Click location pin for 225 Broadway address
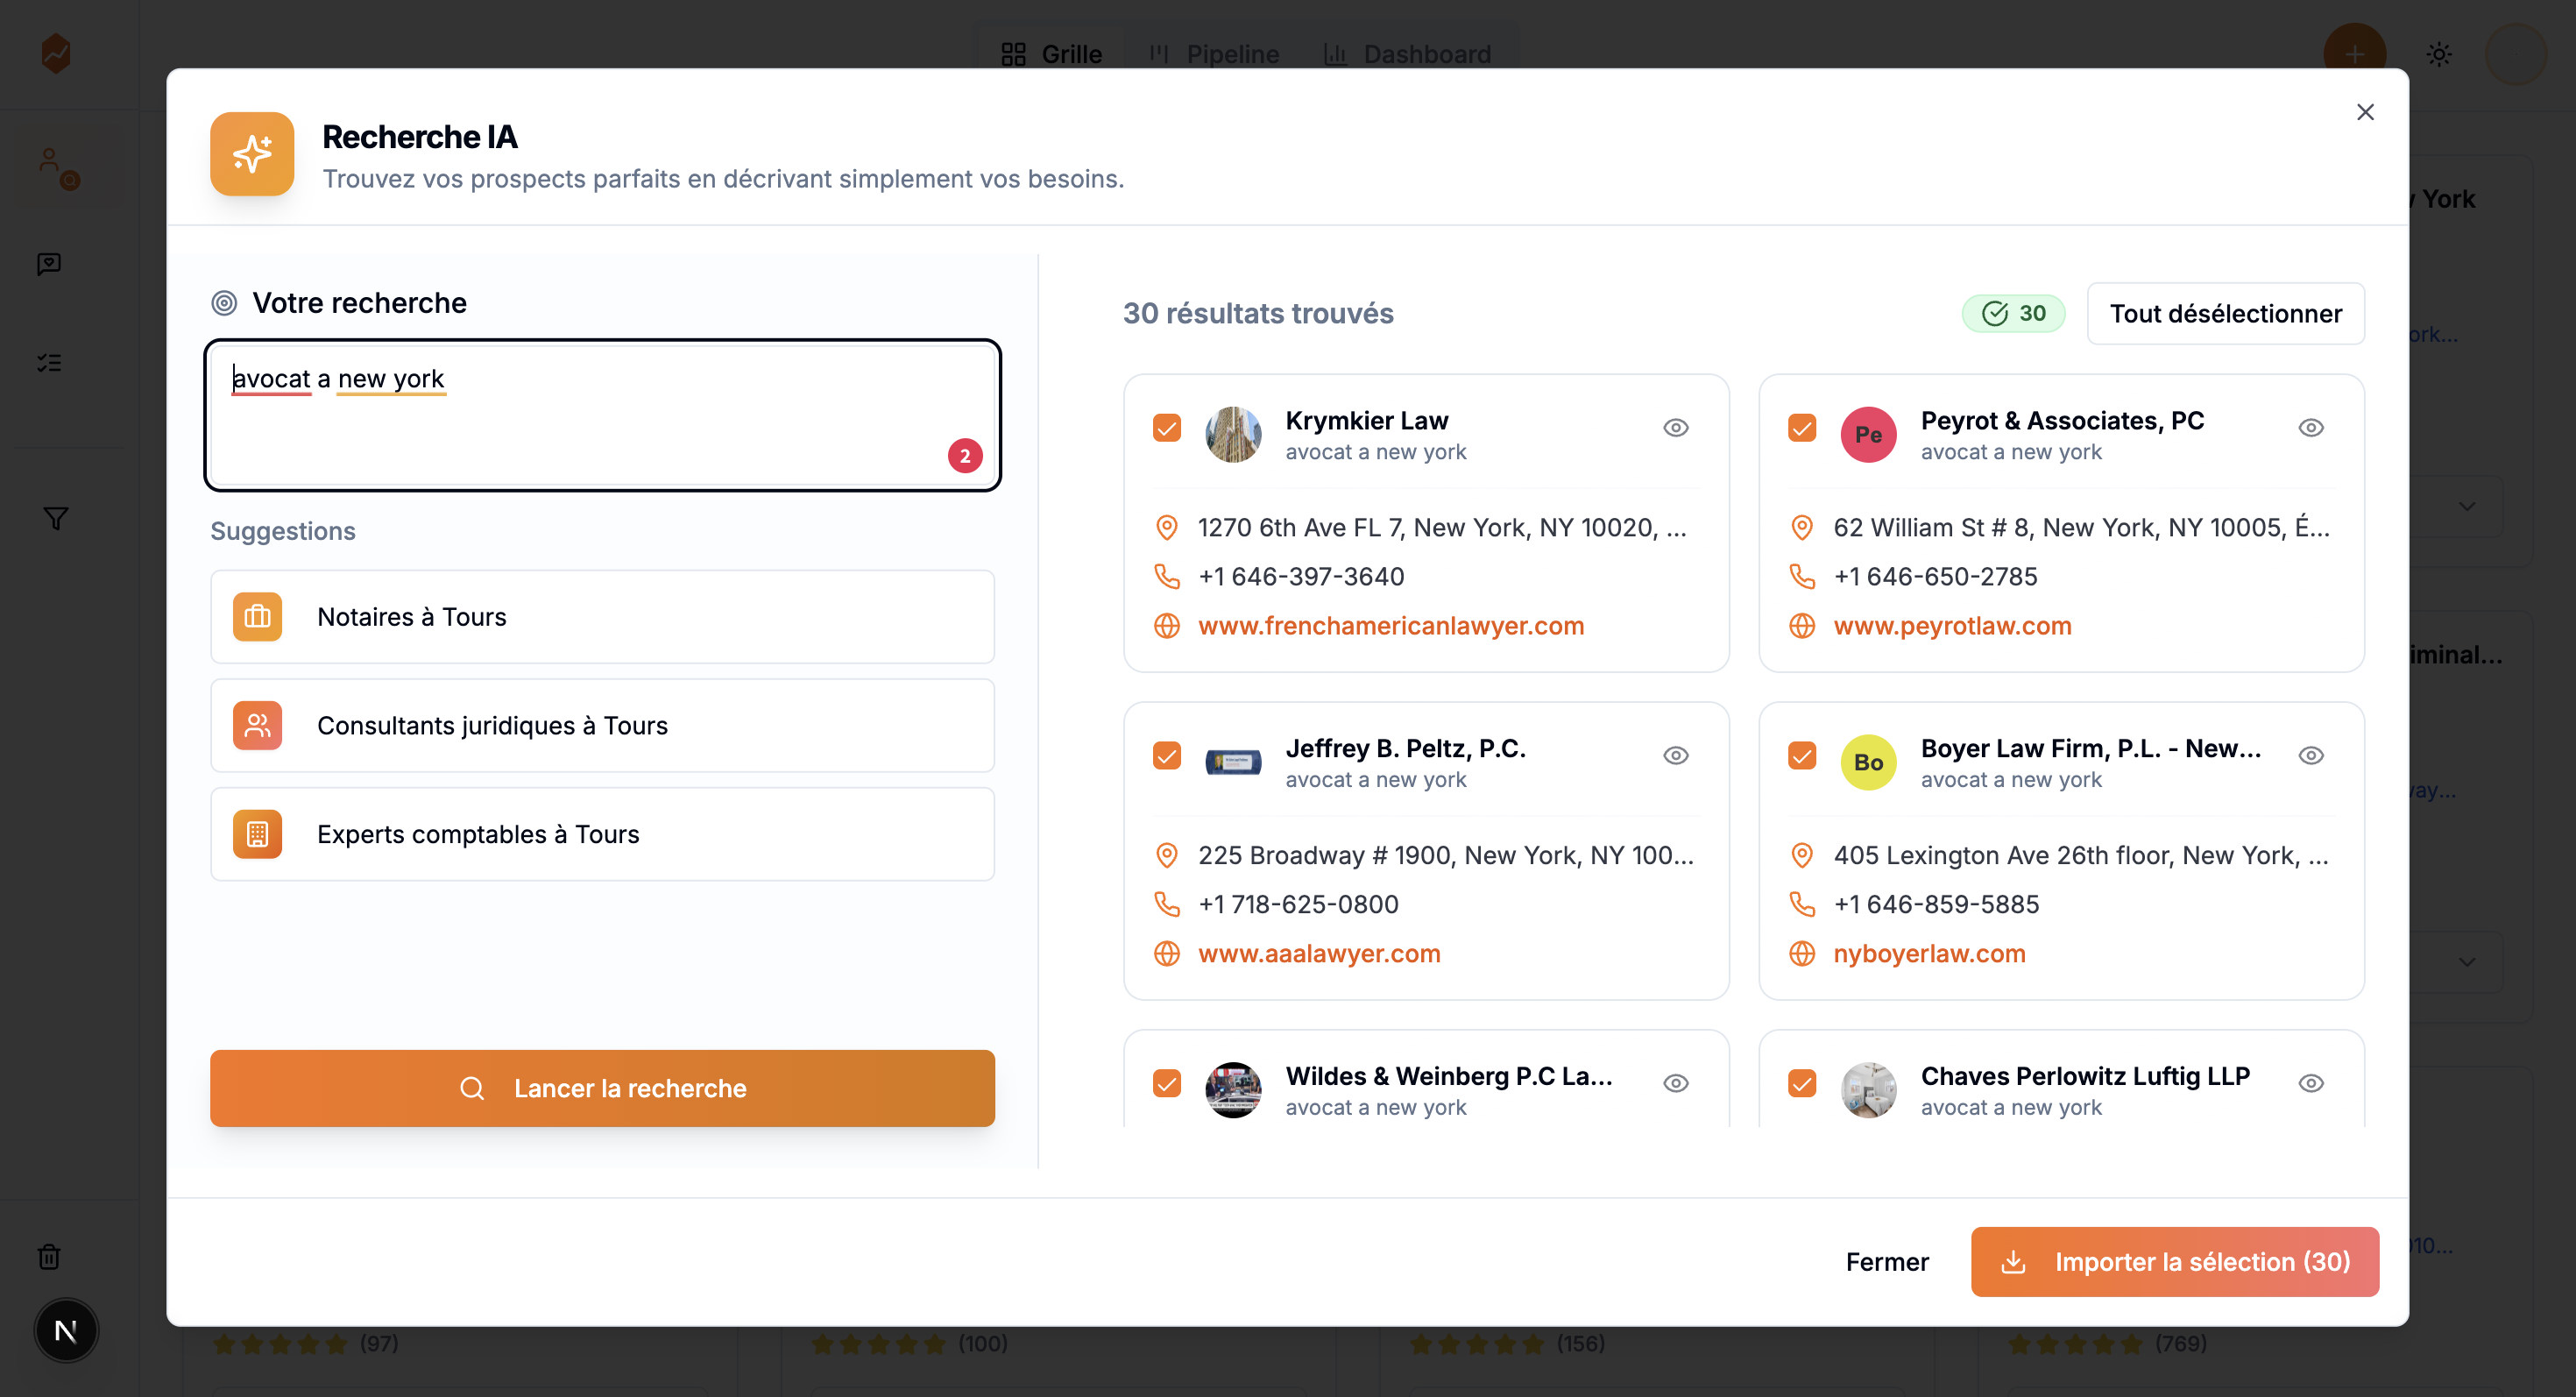The width and height of the screenshot is (2576, 1397). coord(1166,856)
